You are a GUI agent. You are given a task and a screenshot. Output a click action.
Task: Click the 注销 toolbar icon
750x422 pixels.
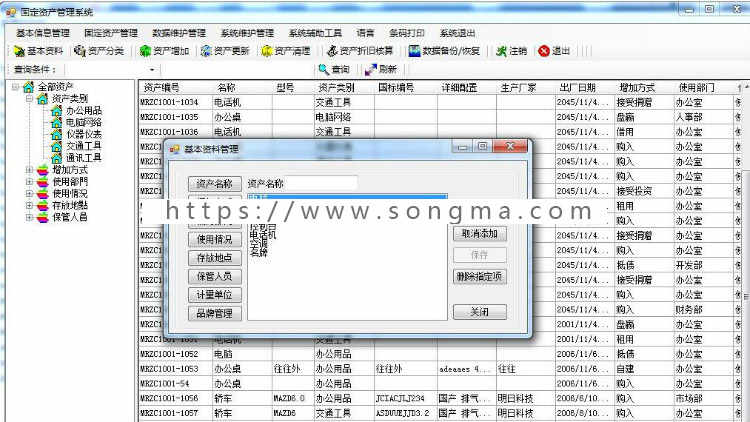coord(501,51)
